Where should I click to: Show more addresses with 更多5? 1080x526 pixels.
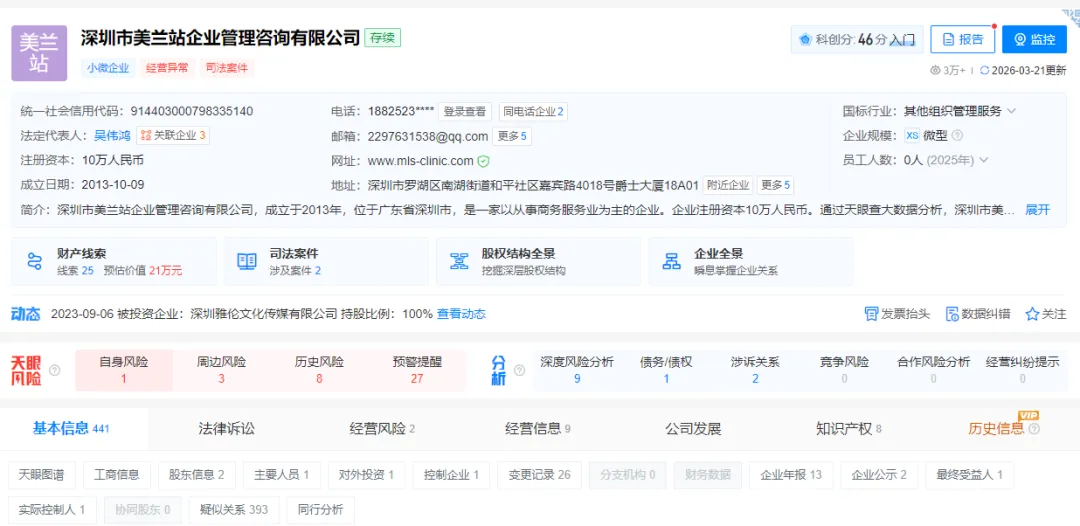click(x=776, y=185)
